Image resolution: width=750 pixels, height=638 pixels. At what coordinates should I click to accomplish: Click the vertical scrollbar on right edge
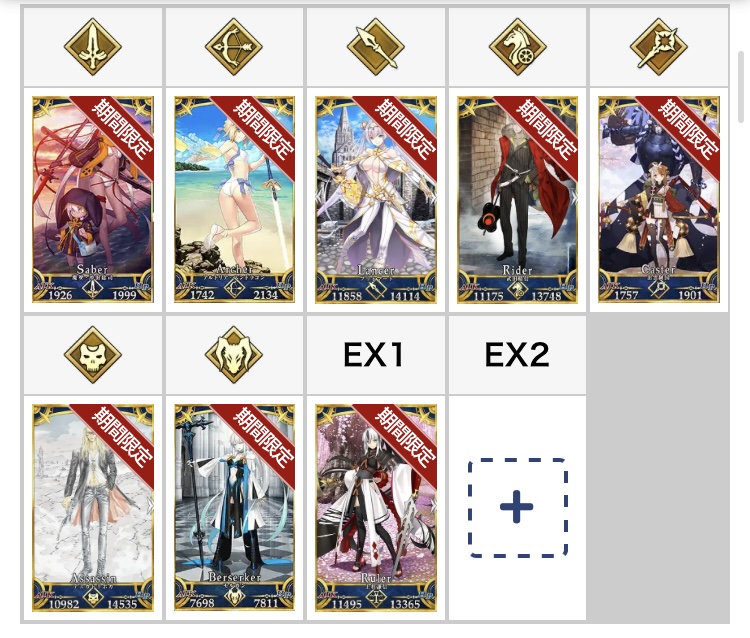tap(741, 86)
